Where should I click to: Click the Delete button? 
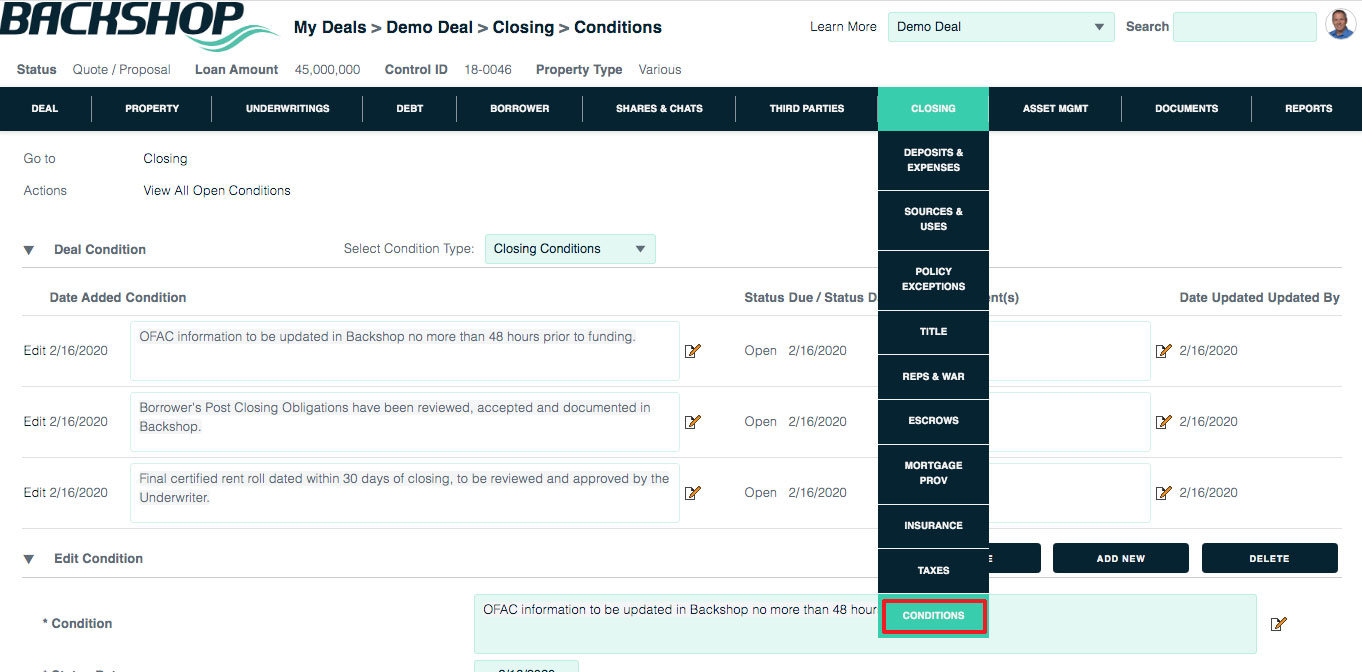1269,558
